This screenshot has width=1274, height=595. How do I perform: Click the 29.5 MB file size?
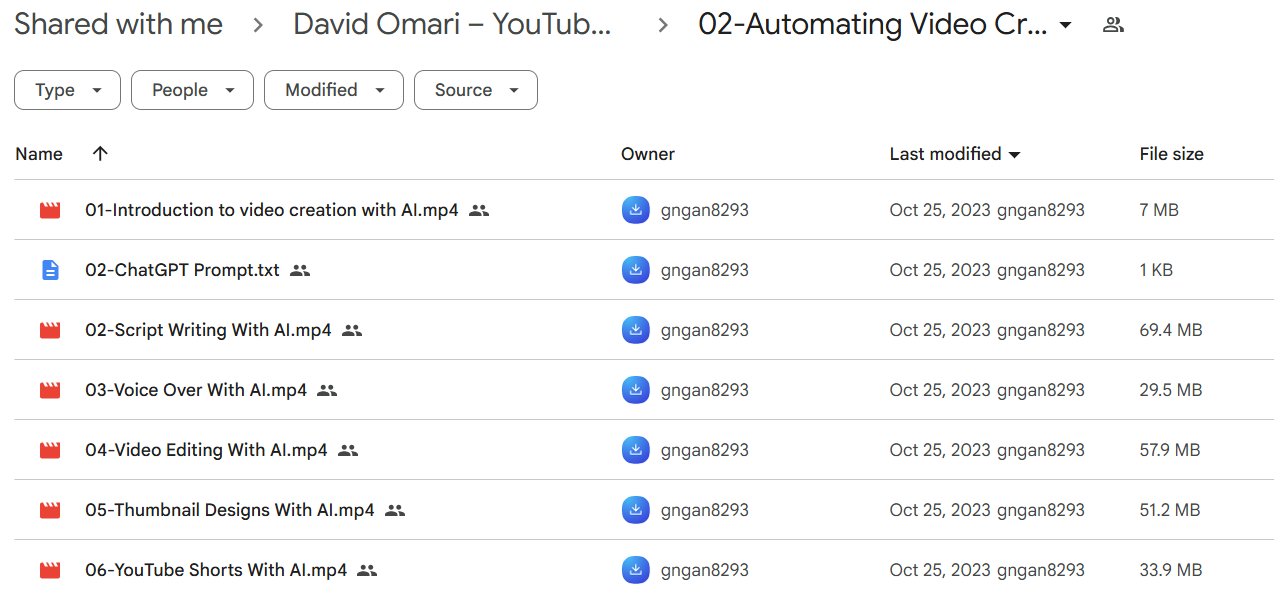tap(1171, 390)
